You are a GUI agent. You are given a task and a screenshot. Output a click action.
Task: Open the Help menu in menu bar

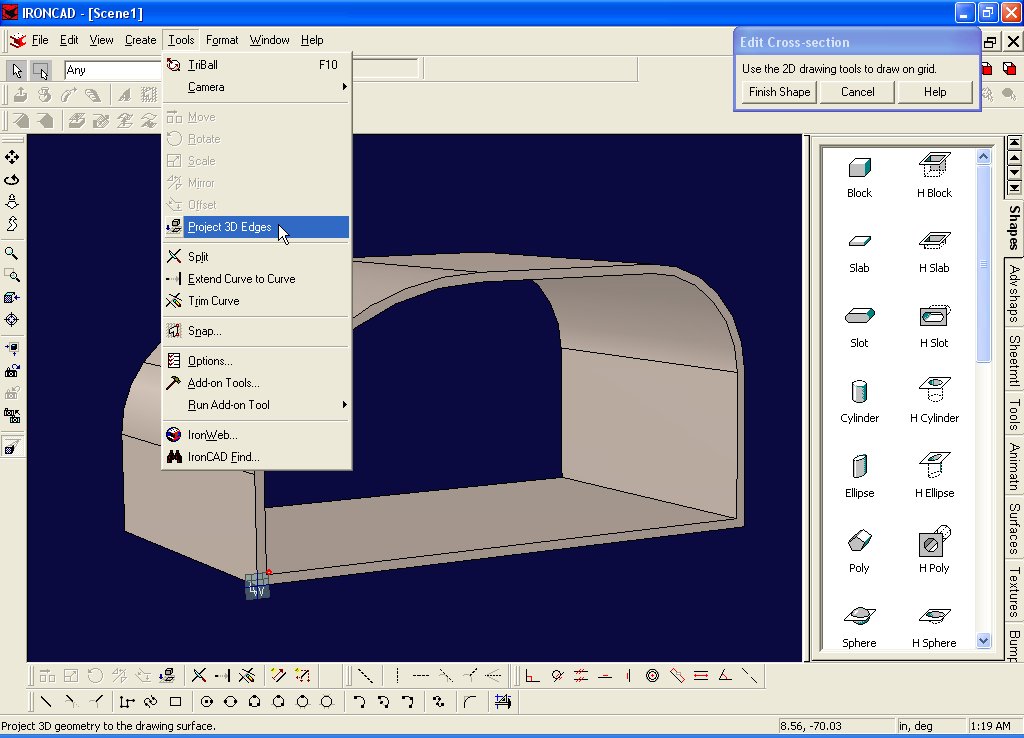[312, 40]
